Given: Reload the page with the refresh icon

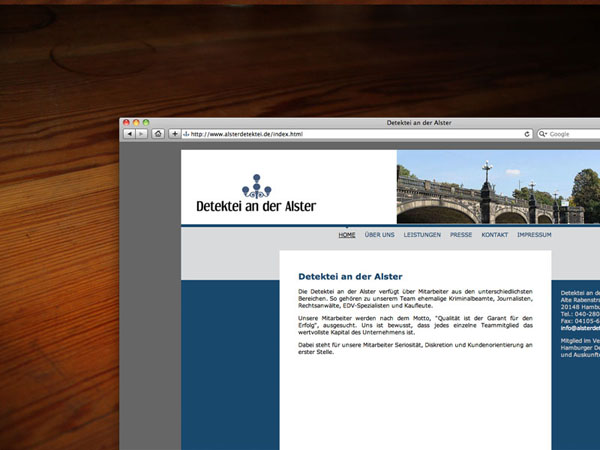Looking at the screenshot, I should coord(527,134).
